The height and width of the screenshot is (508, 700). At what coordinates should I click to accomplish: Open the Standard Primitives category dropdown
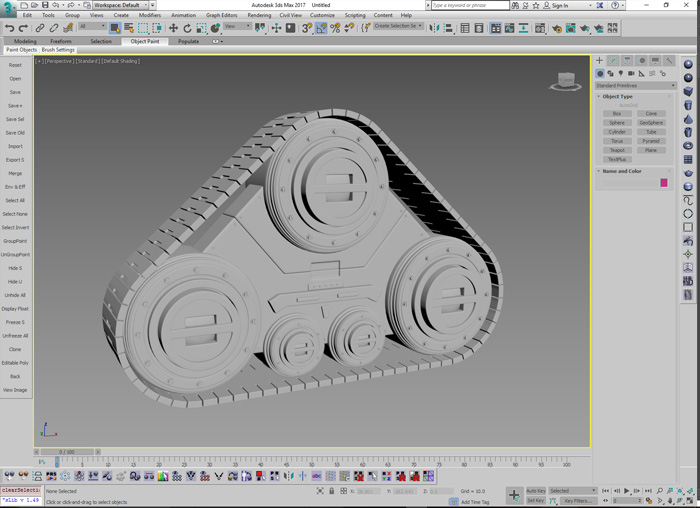click(636, 85)
